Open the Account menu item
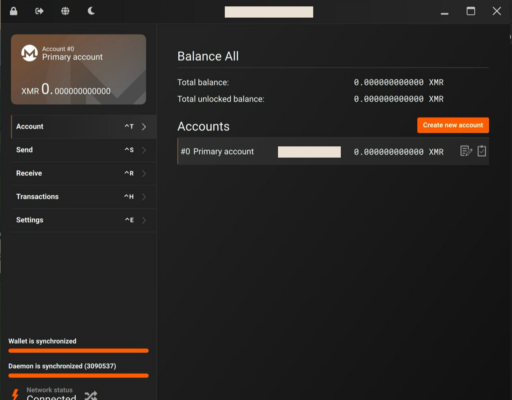 coord(84,127)
